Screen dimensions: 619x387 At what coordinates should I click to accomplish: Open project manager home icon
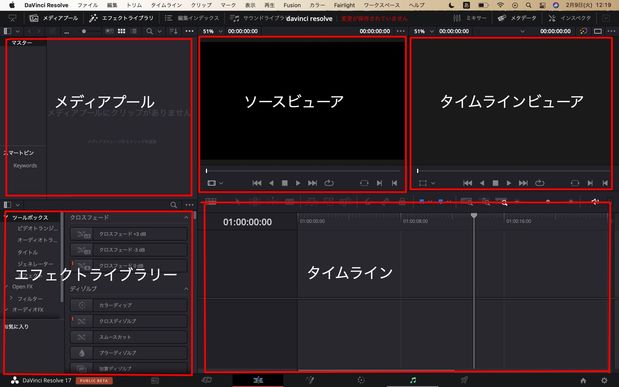click(x=583, y=381)
